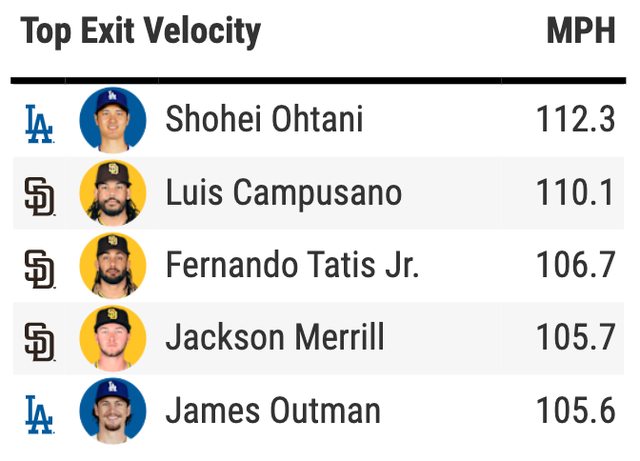Select the 110.1 exit velocity value
The width and height of the screenshot is (640, 461).
point(575,194)
